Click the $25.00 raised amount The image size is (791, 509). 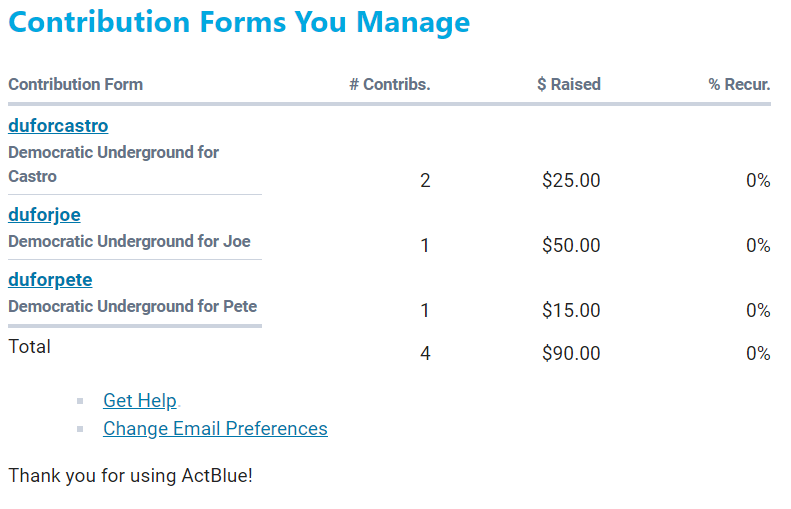(x=571, y=181)
